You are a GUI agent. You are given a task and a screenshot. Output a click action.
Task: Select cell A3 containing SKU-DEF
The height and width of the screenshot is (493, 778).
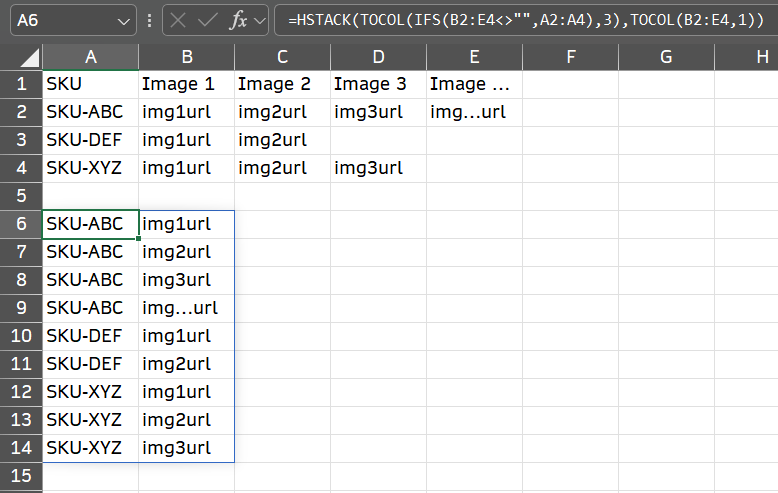click(x=91, y=140)
